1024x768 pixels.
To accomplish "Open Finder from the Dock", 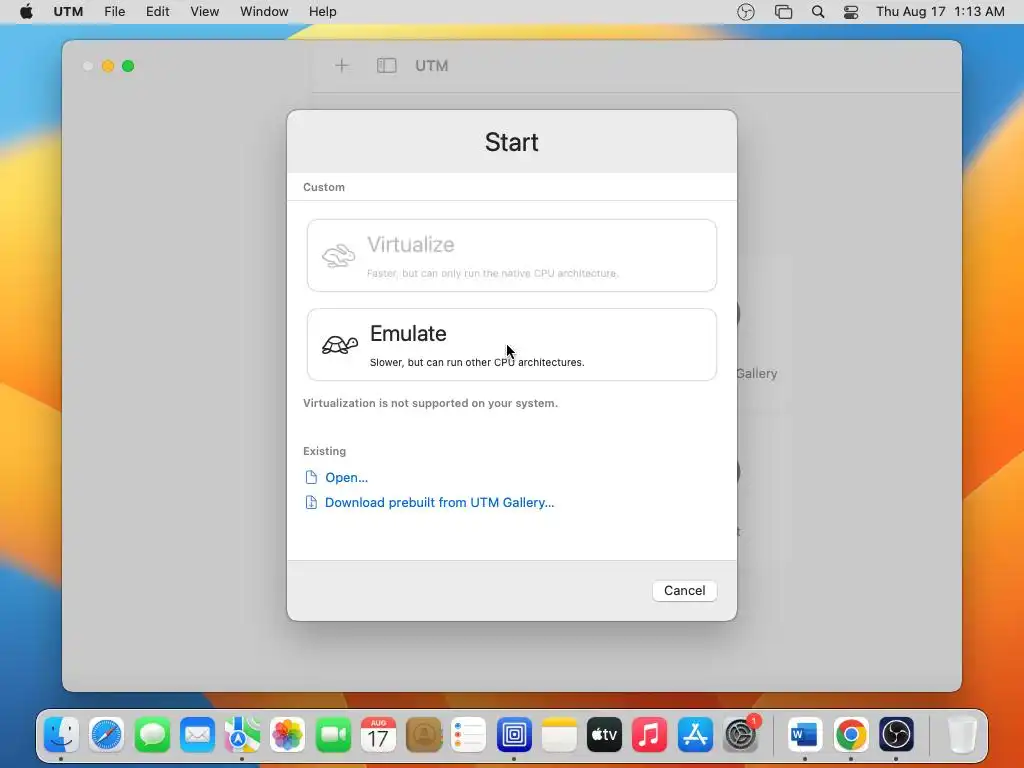I will 61,735.
